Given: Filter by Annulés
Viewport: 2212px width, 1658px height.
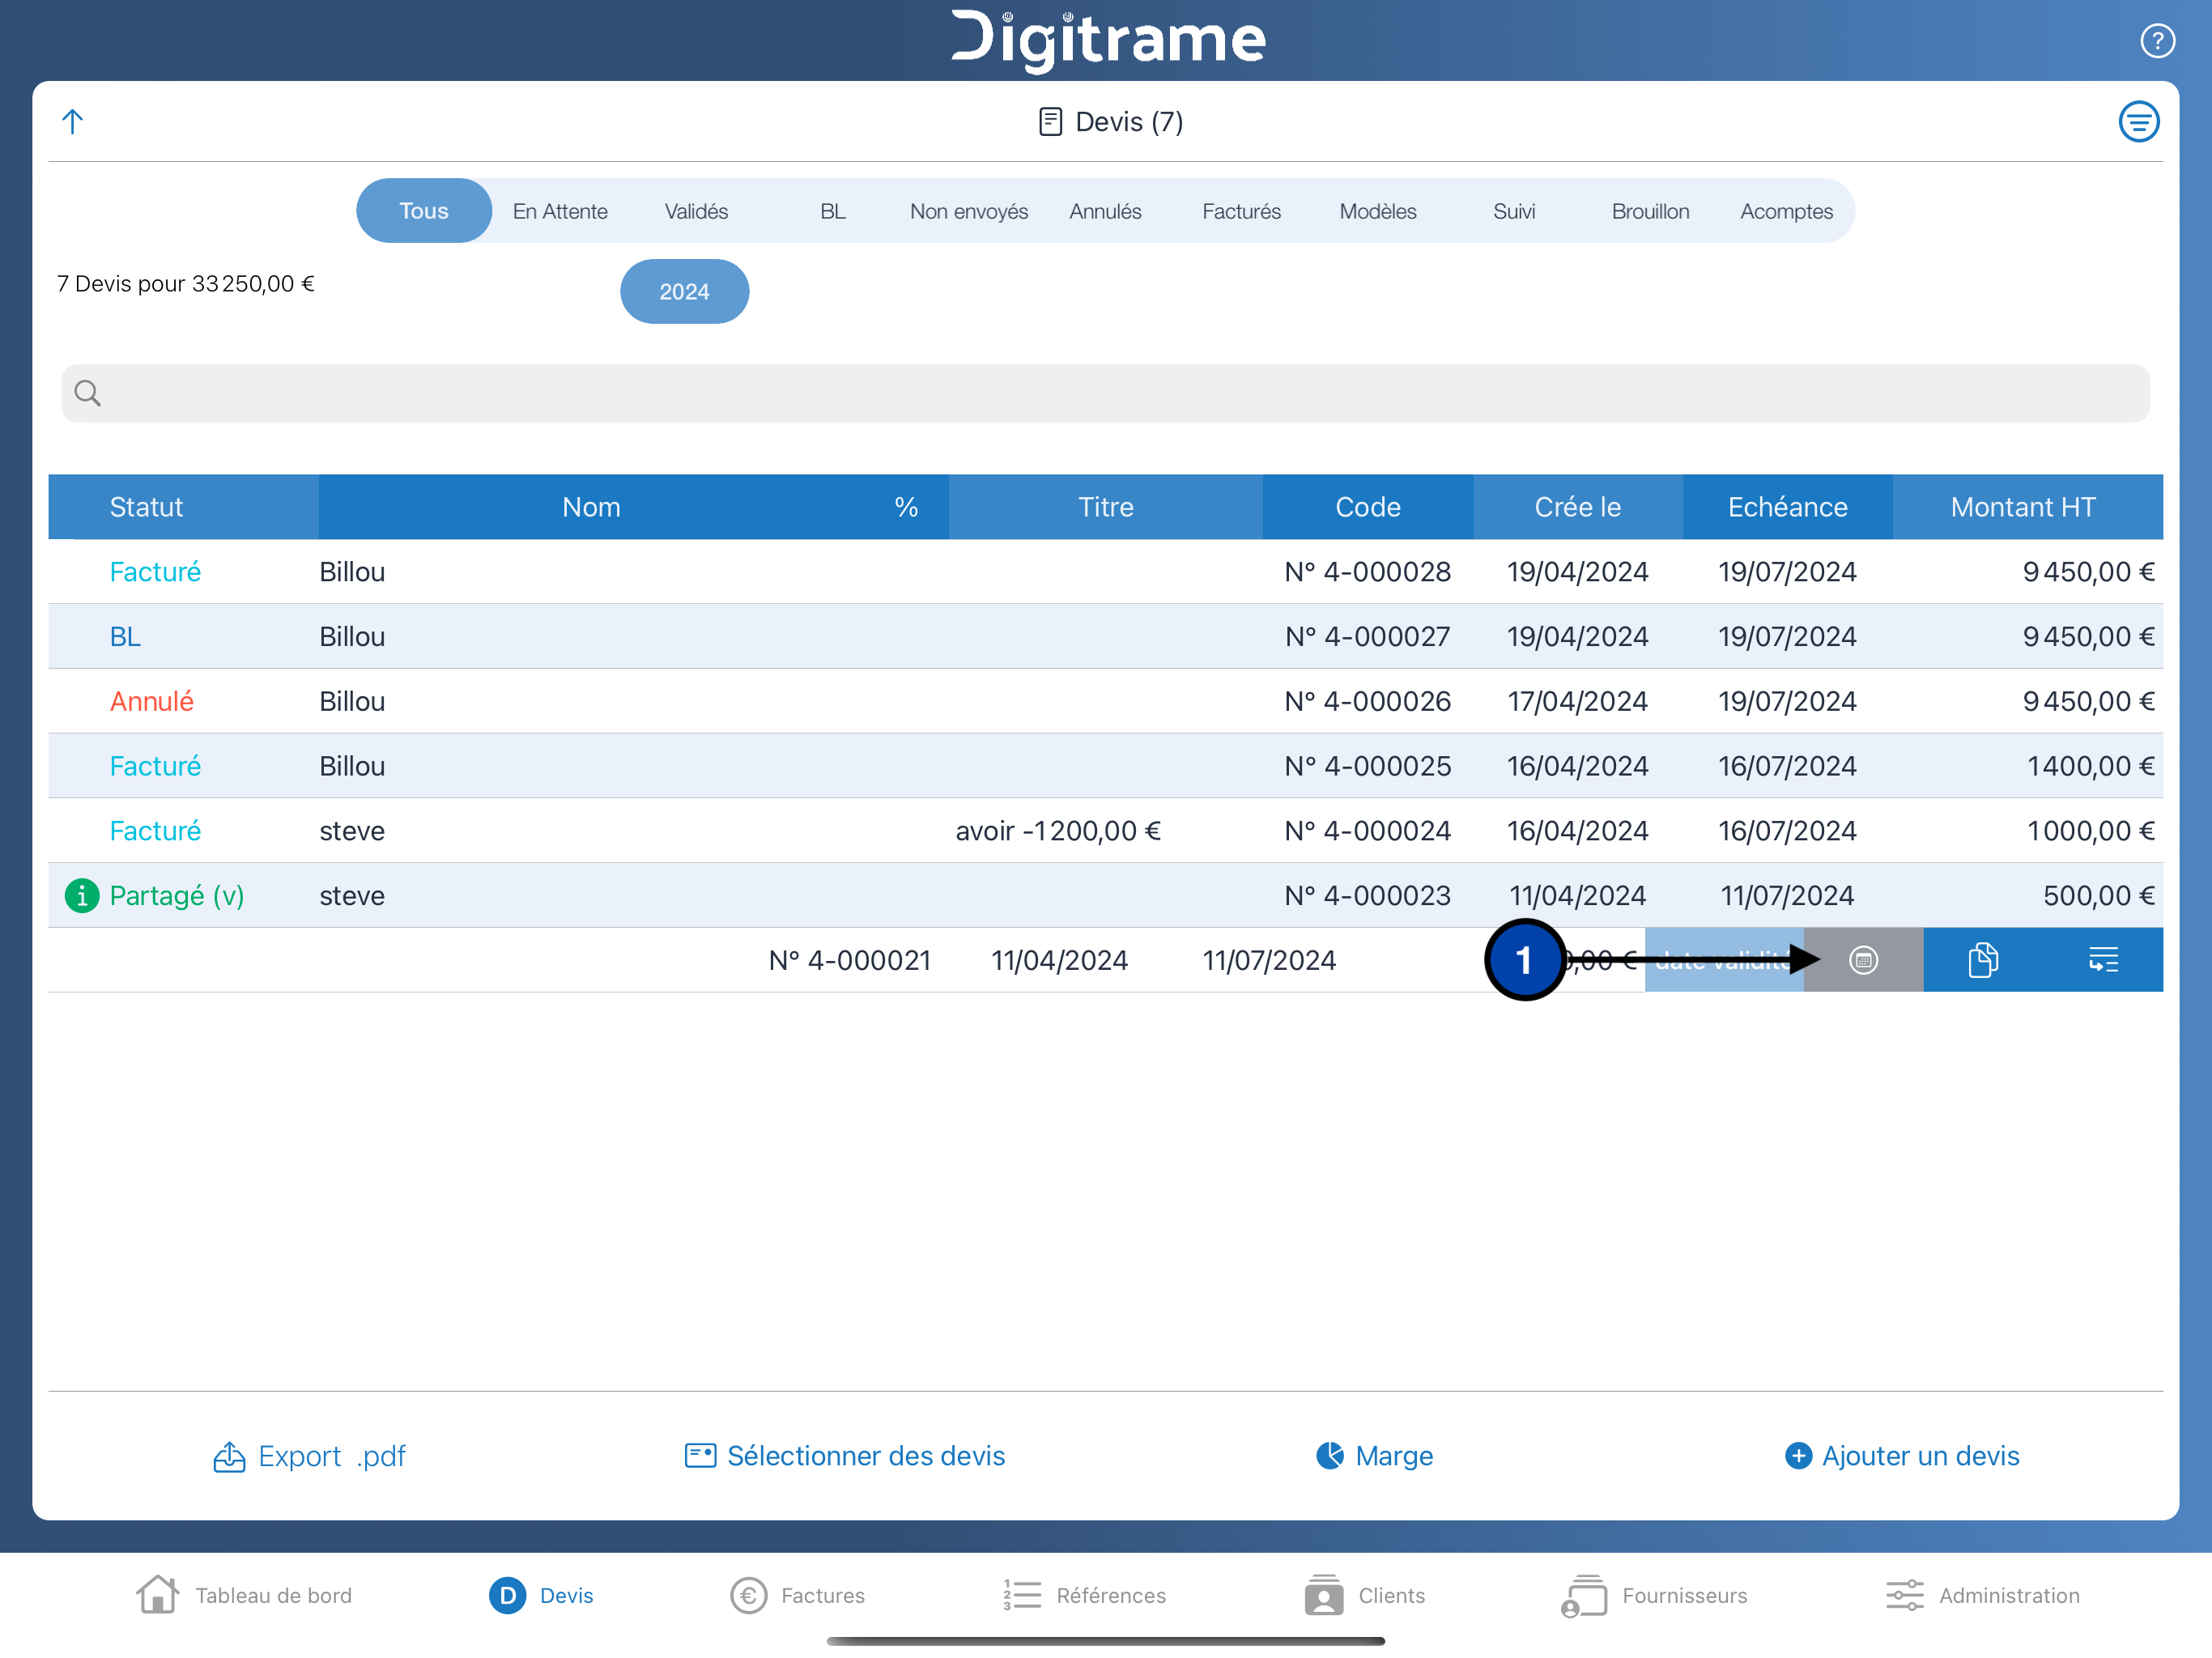Looking at the screenshot, I should [x=1105, y=211].
